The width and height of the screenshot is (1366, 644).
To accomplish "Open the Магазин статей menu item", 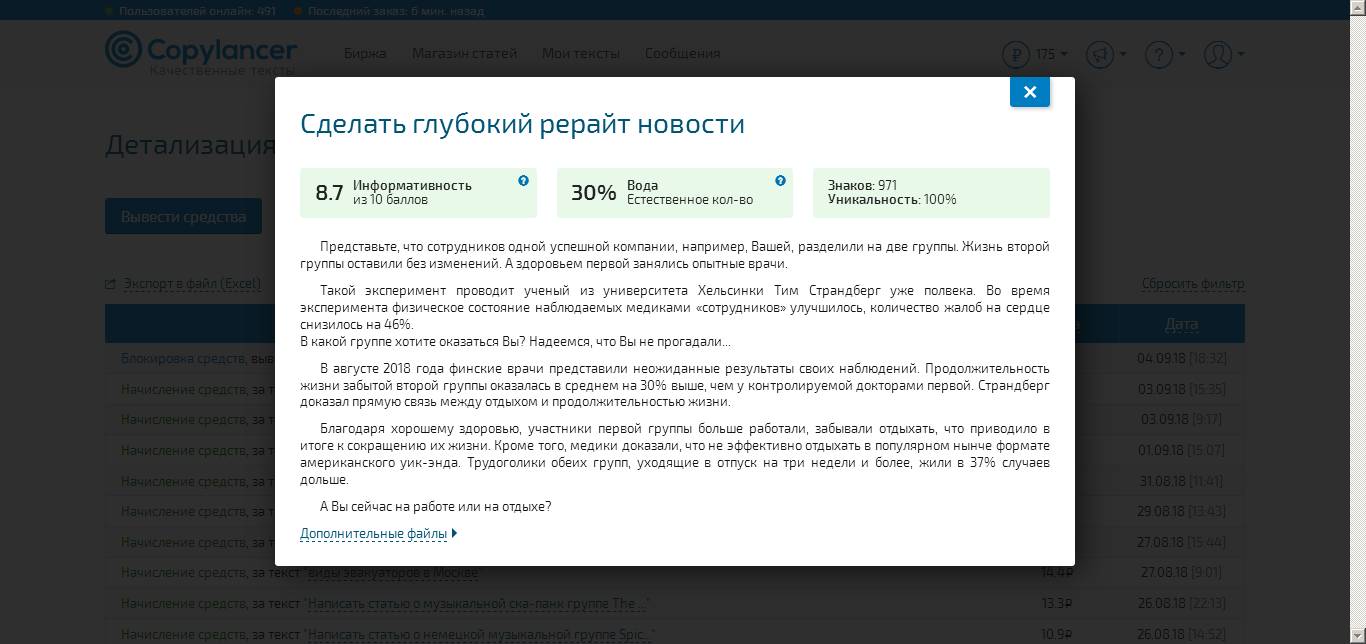I will point(464,53).
